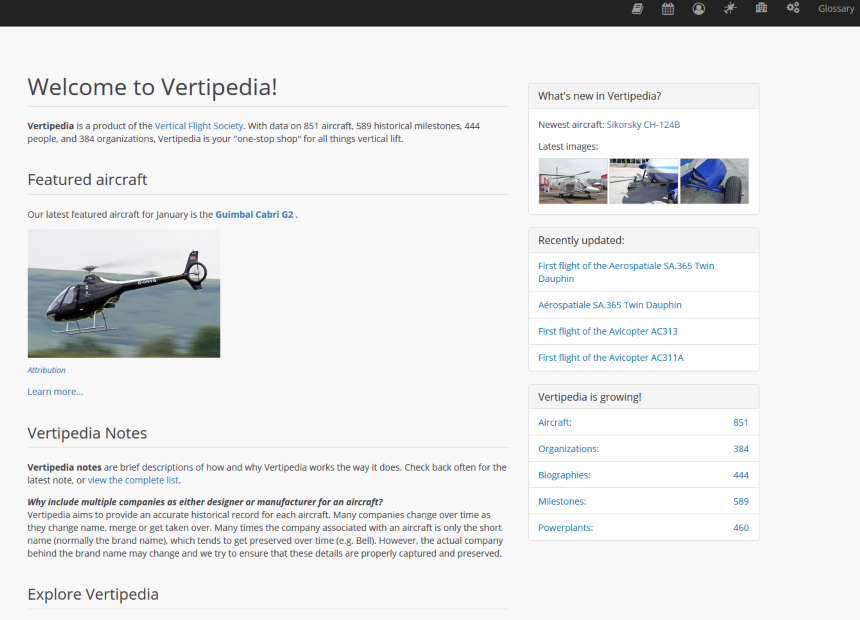
Task: Open the Glossary menu item
Action: point(836,8)
